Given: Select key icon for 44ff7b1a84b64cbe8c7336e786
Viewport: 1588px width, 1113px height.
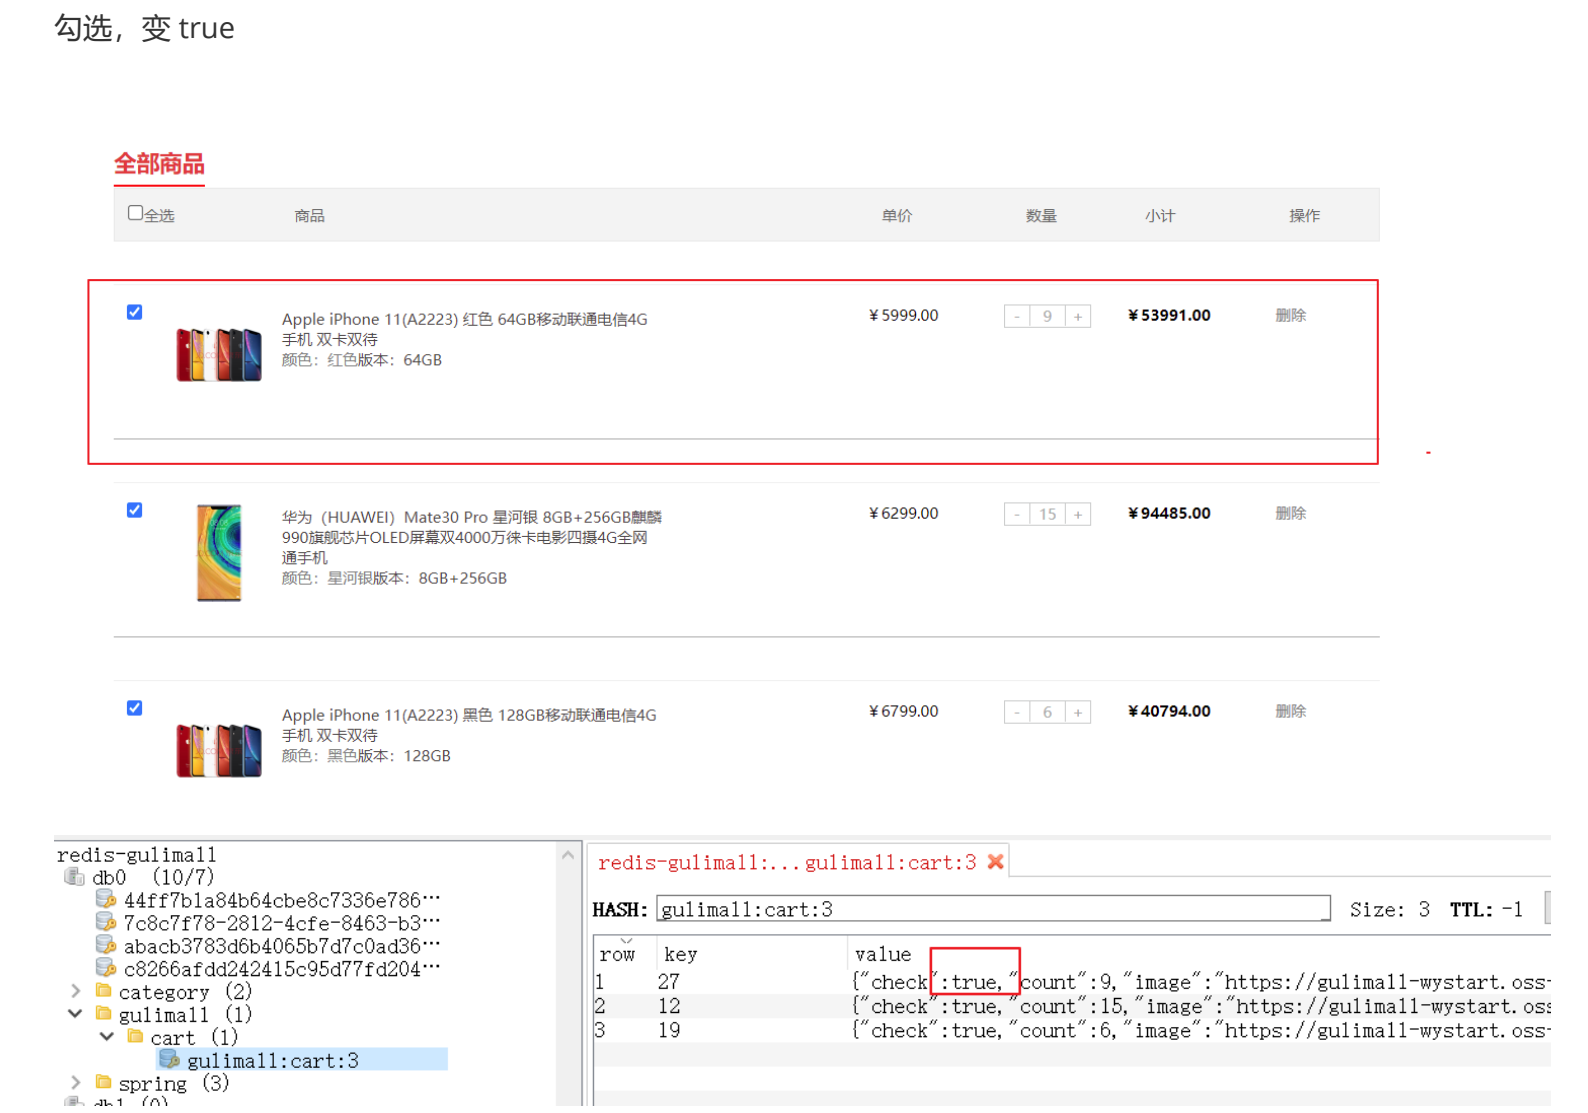Looking at the screenshot, I should click(x=105, y=900).
